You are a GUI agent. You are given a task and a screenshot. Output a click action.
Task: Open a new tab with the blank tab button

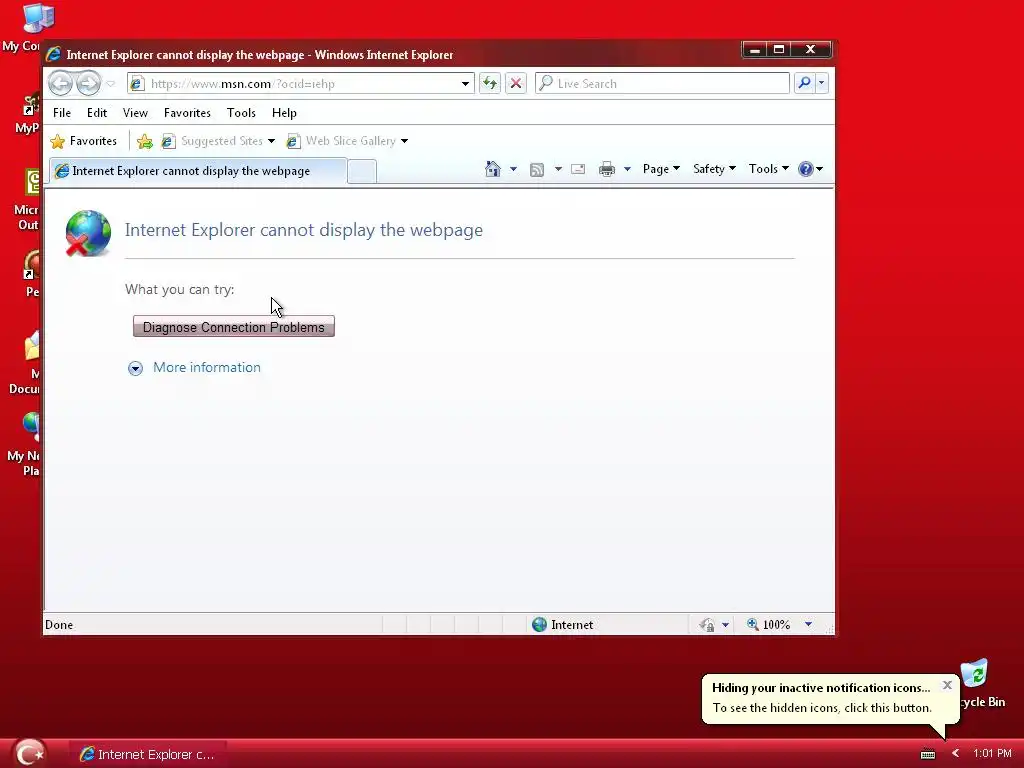pyautogui.click(x=362, y=171)
